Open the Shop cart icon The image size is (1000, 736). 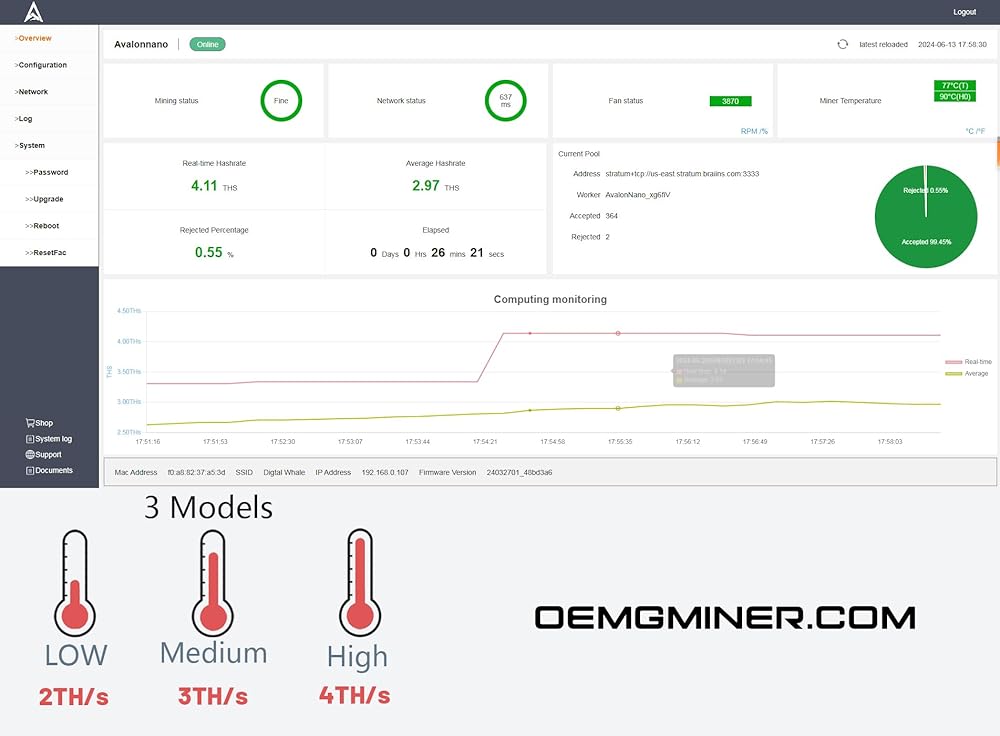31,423
